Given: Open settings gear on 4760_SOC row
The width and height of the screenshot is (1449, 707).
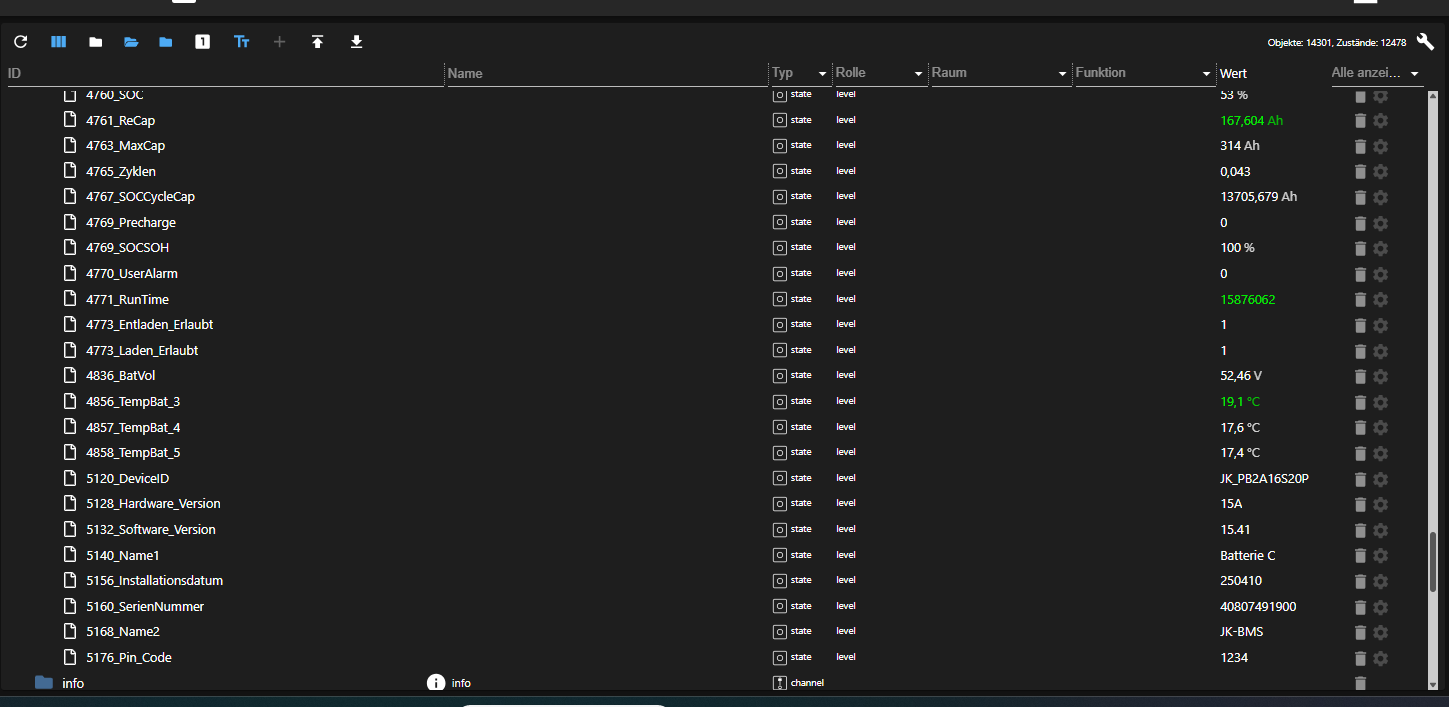Looking at the screenshot, I should (x=1380, y=96).
